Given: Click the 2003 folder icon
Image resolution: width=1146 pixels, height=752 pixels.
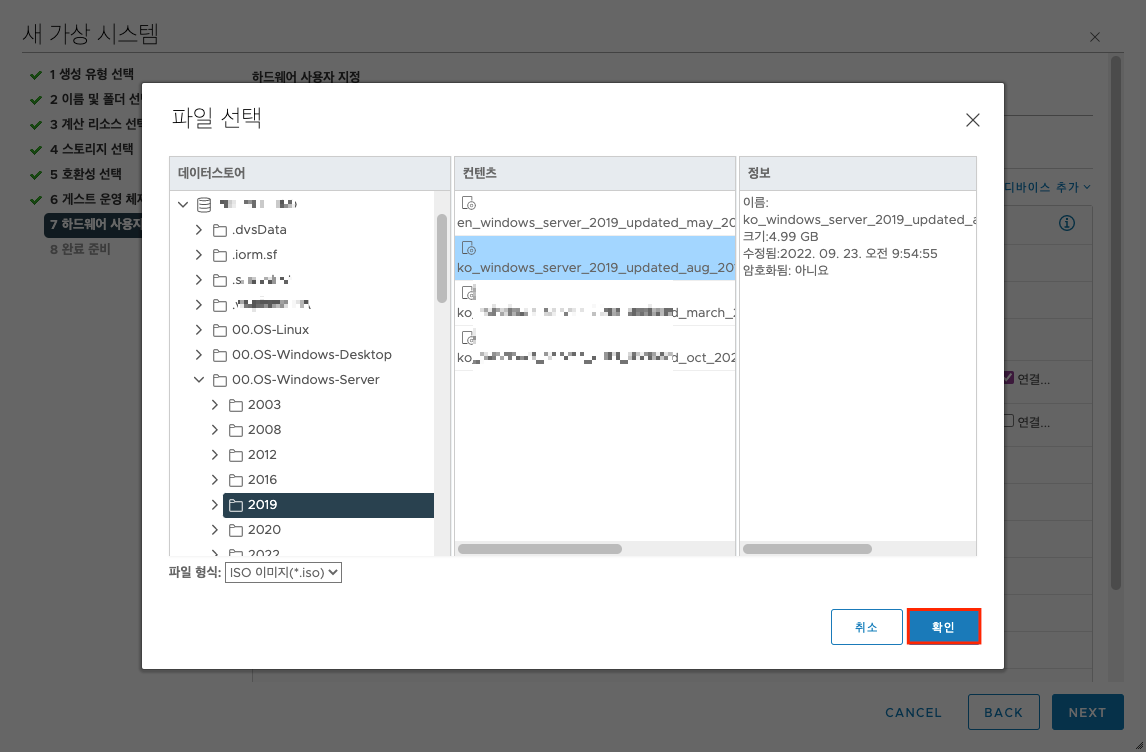Looking at the screenshot, I should click(x=236, y=406).
